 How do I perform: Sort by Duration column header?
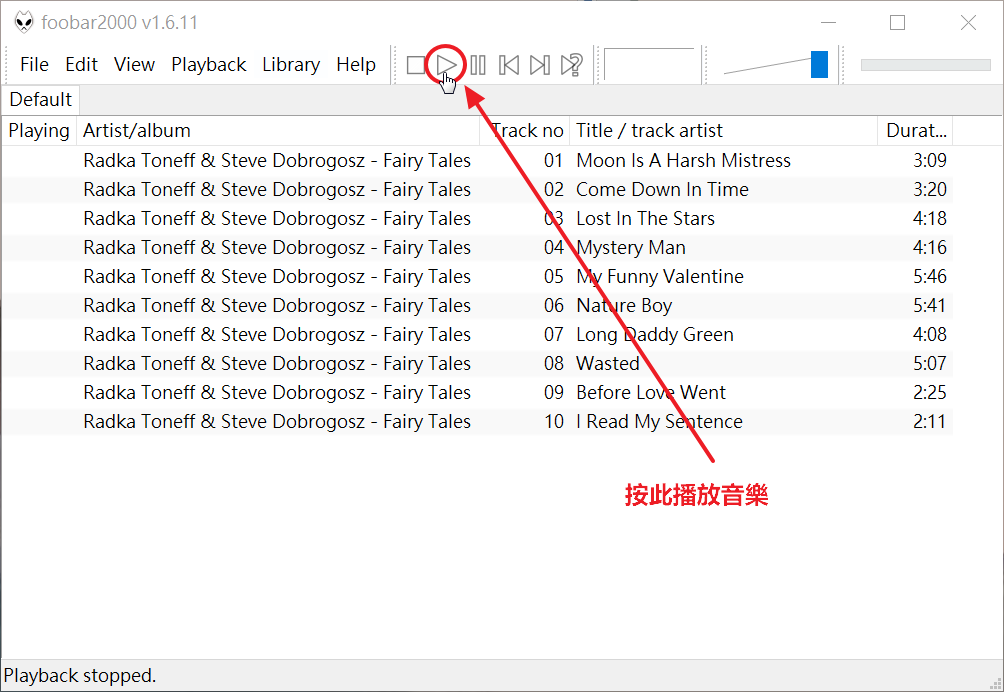click(x=915, y=131)
